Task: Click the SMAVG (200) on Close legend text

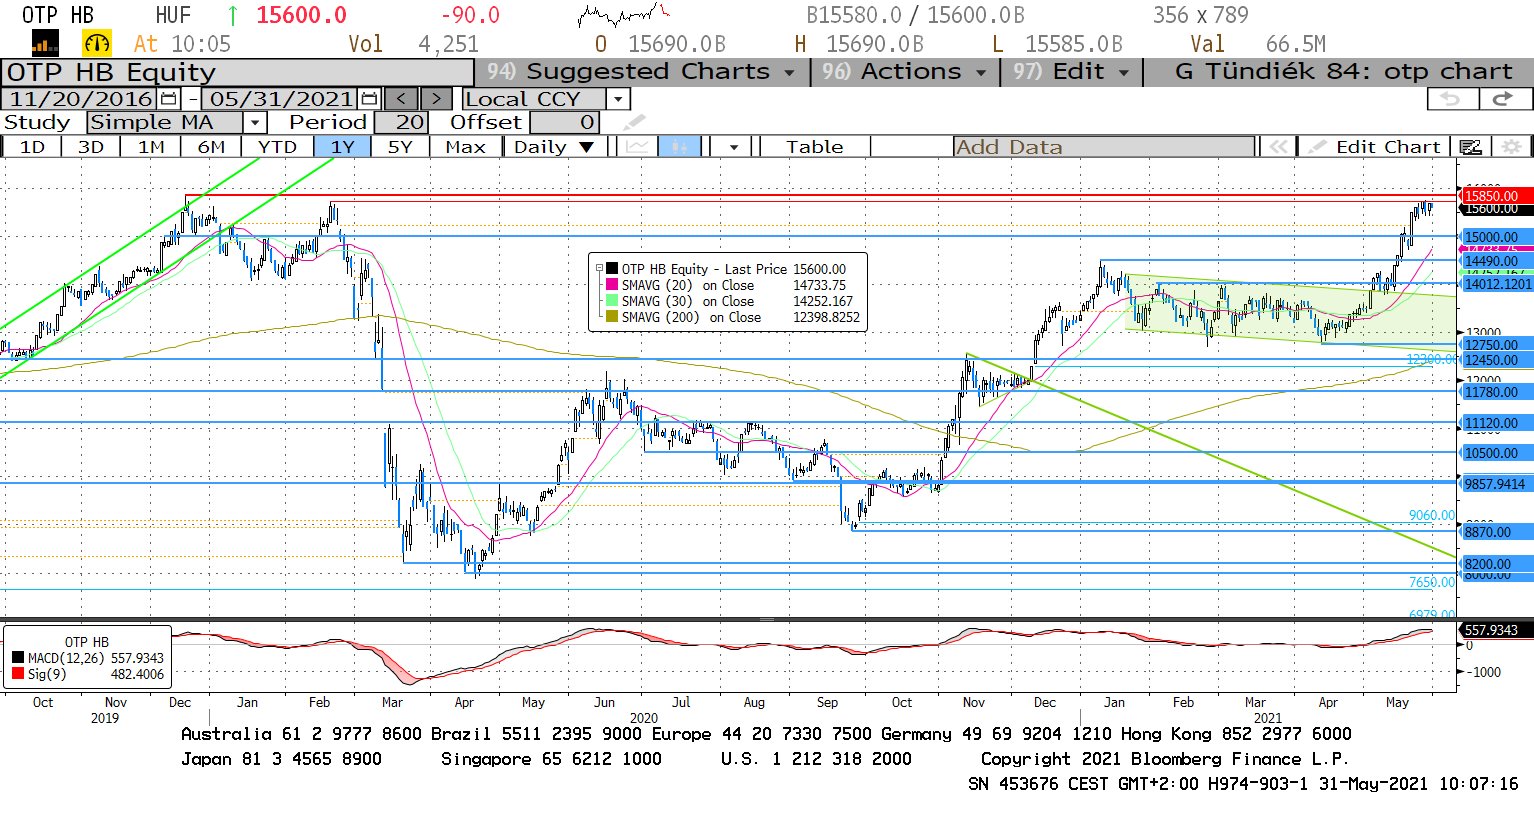Action: pyautogui.click(x=691, y=318)
